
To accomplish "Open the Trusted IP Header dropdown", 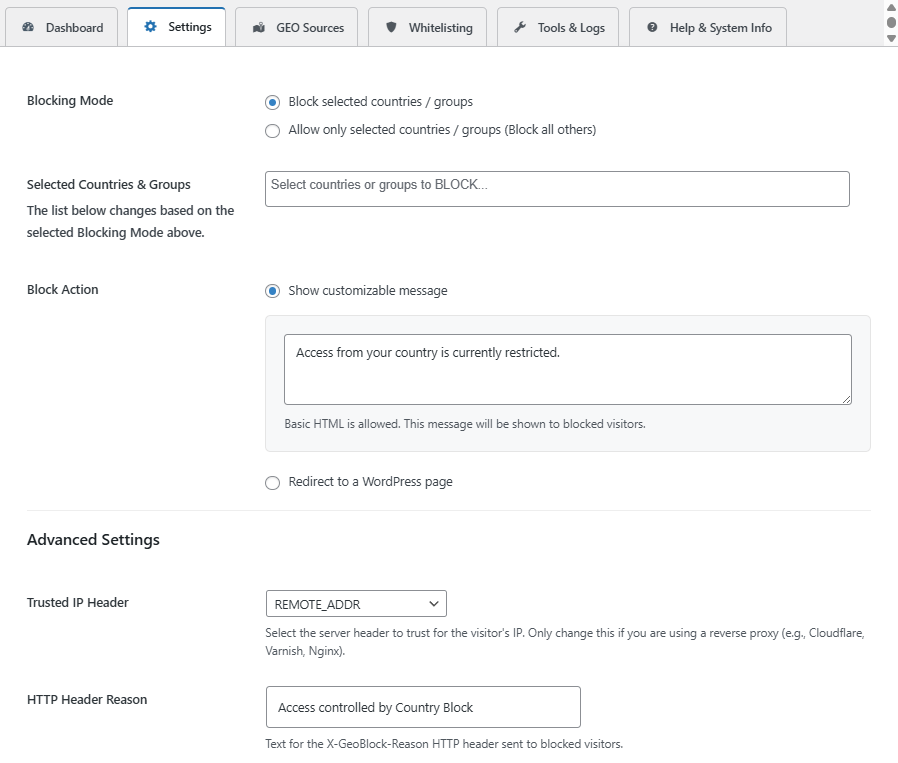I will (355, 604).
